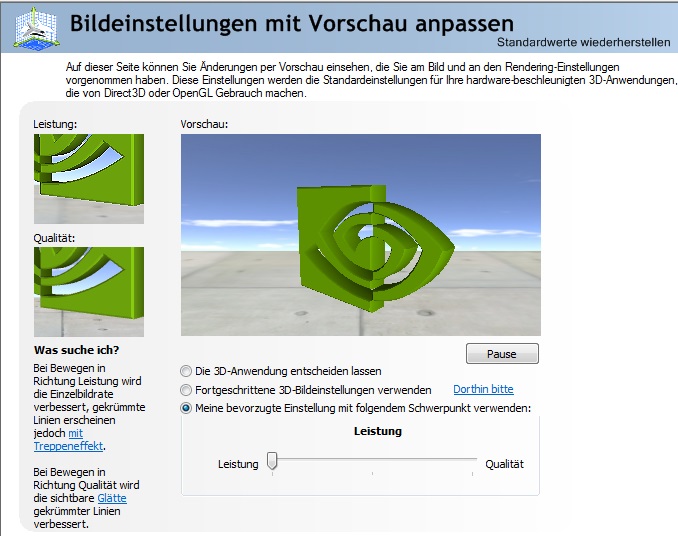Select the Qualität preview thumbnail
The height and width of the screenshot is (536, 678).
pos(89,292)
